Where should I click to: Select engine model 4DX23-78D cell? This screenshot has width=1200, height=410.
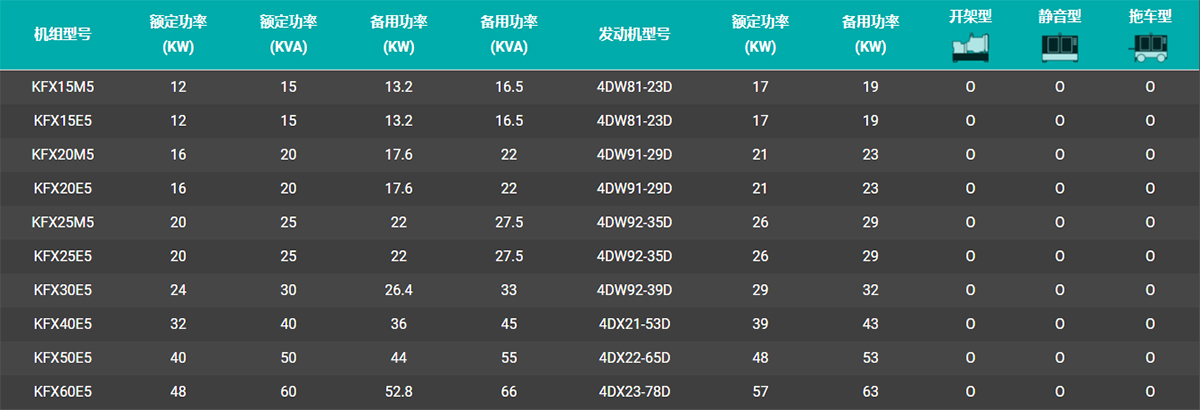[x=634, y=391]
